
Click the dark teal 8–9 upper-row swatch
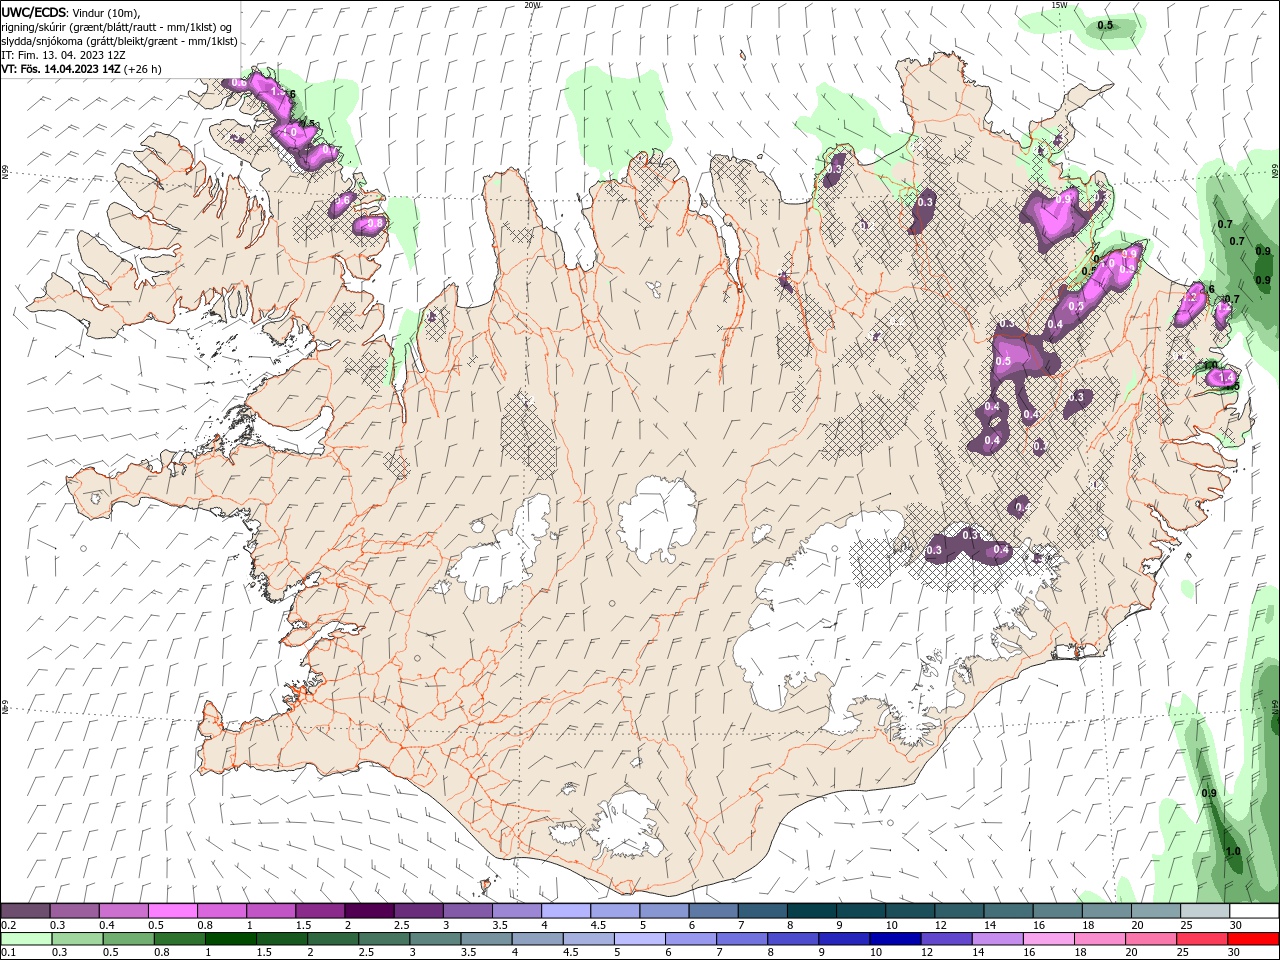click(810, 911)
